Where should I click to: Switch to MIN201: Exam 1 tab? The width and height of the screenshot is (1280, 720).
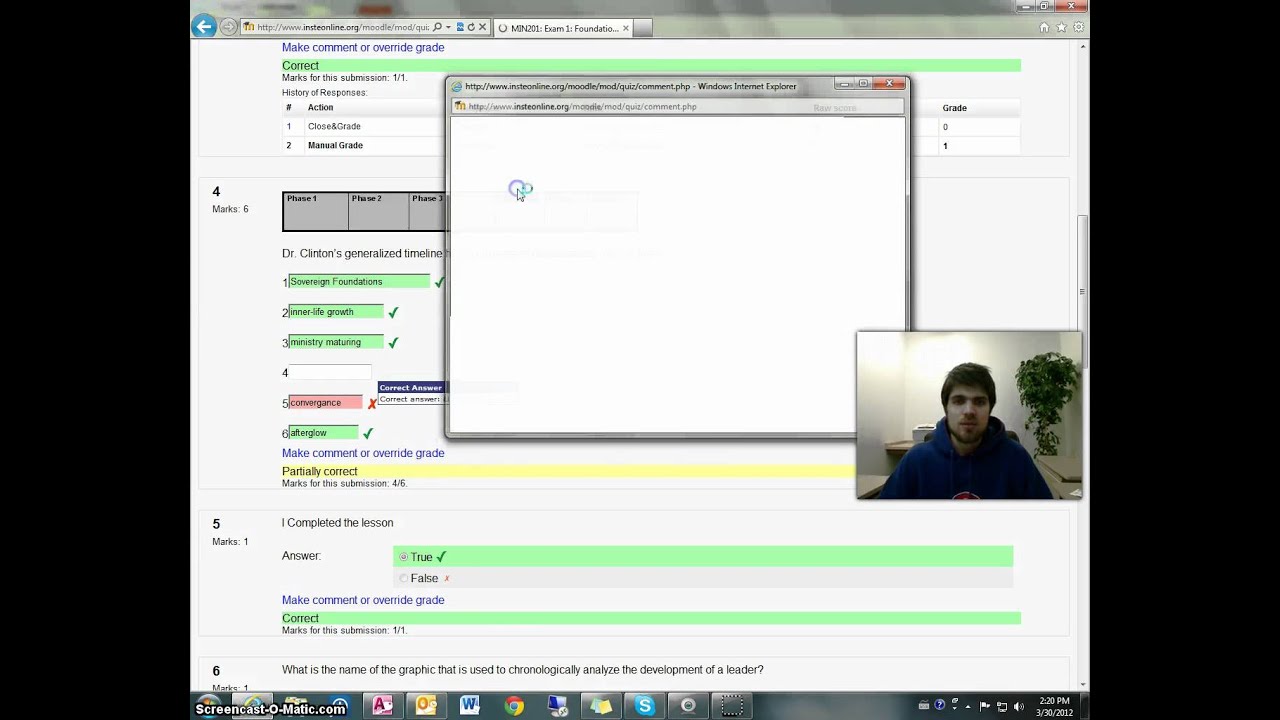pyautogui.click(x=563, y=28)
